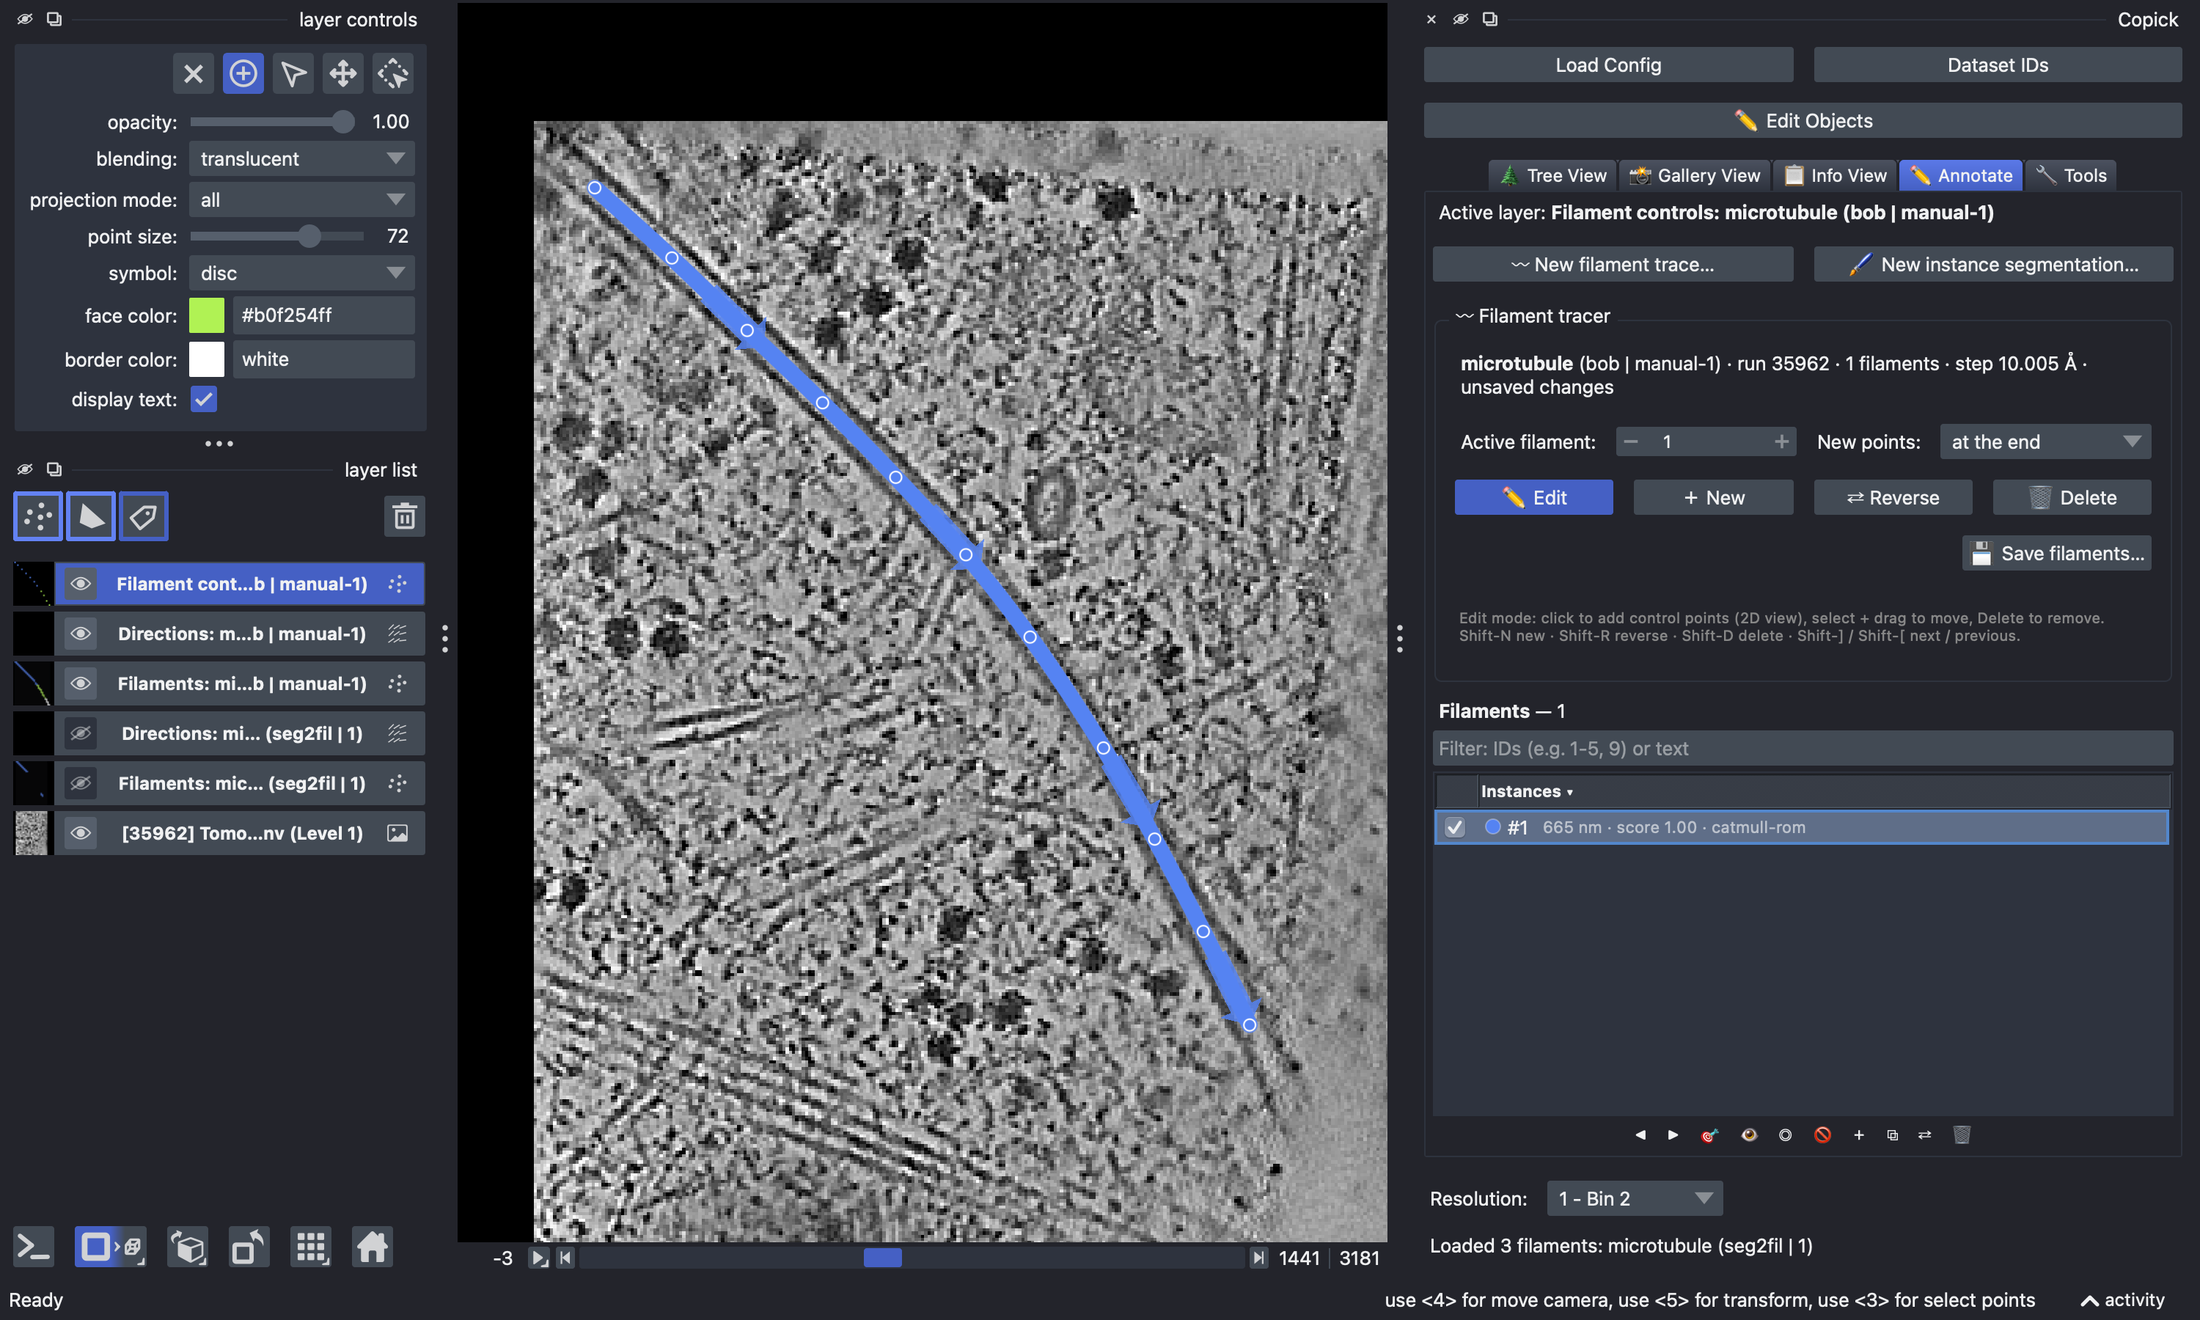The width and height of the screenshot is (2200, 1320).
Task: Uncheck filament #1 instance checkbox
Action: click(x=1455, y=827)
